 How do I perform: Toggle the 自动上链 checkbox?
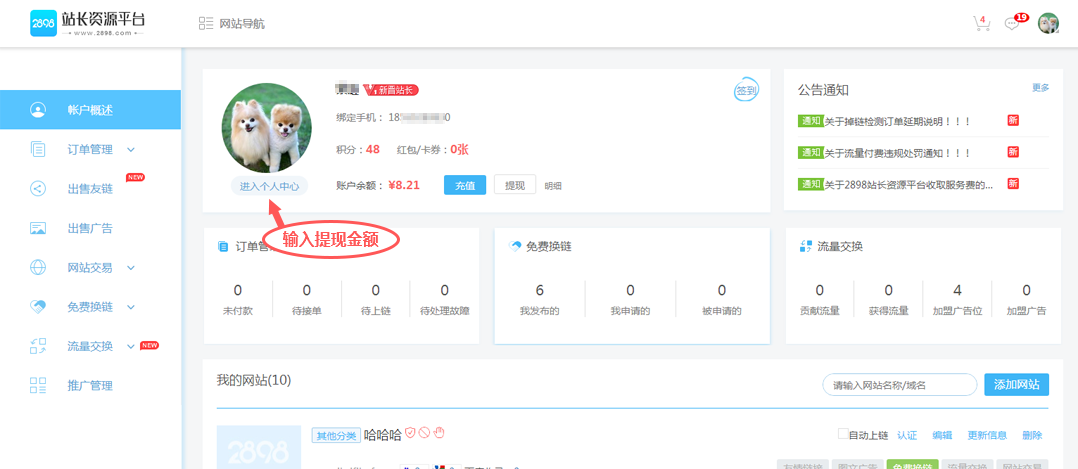coord(843,435)
